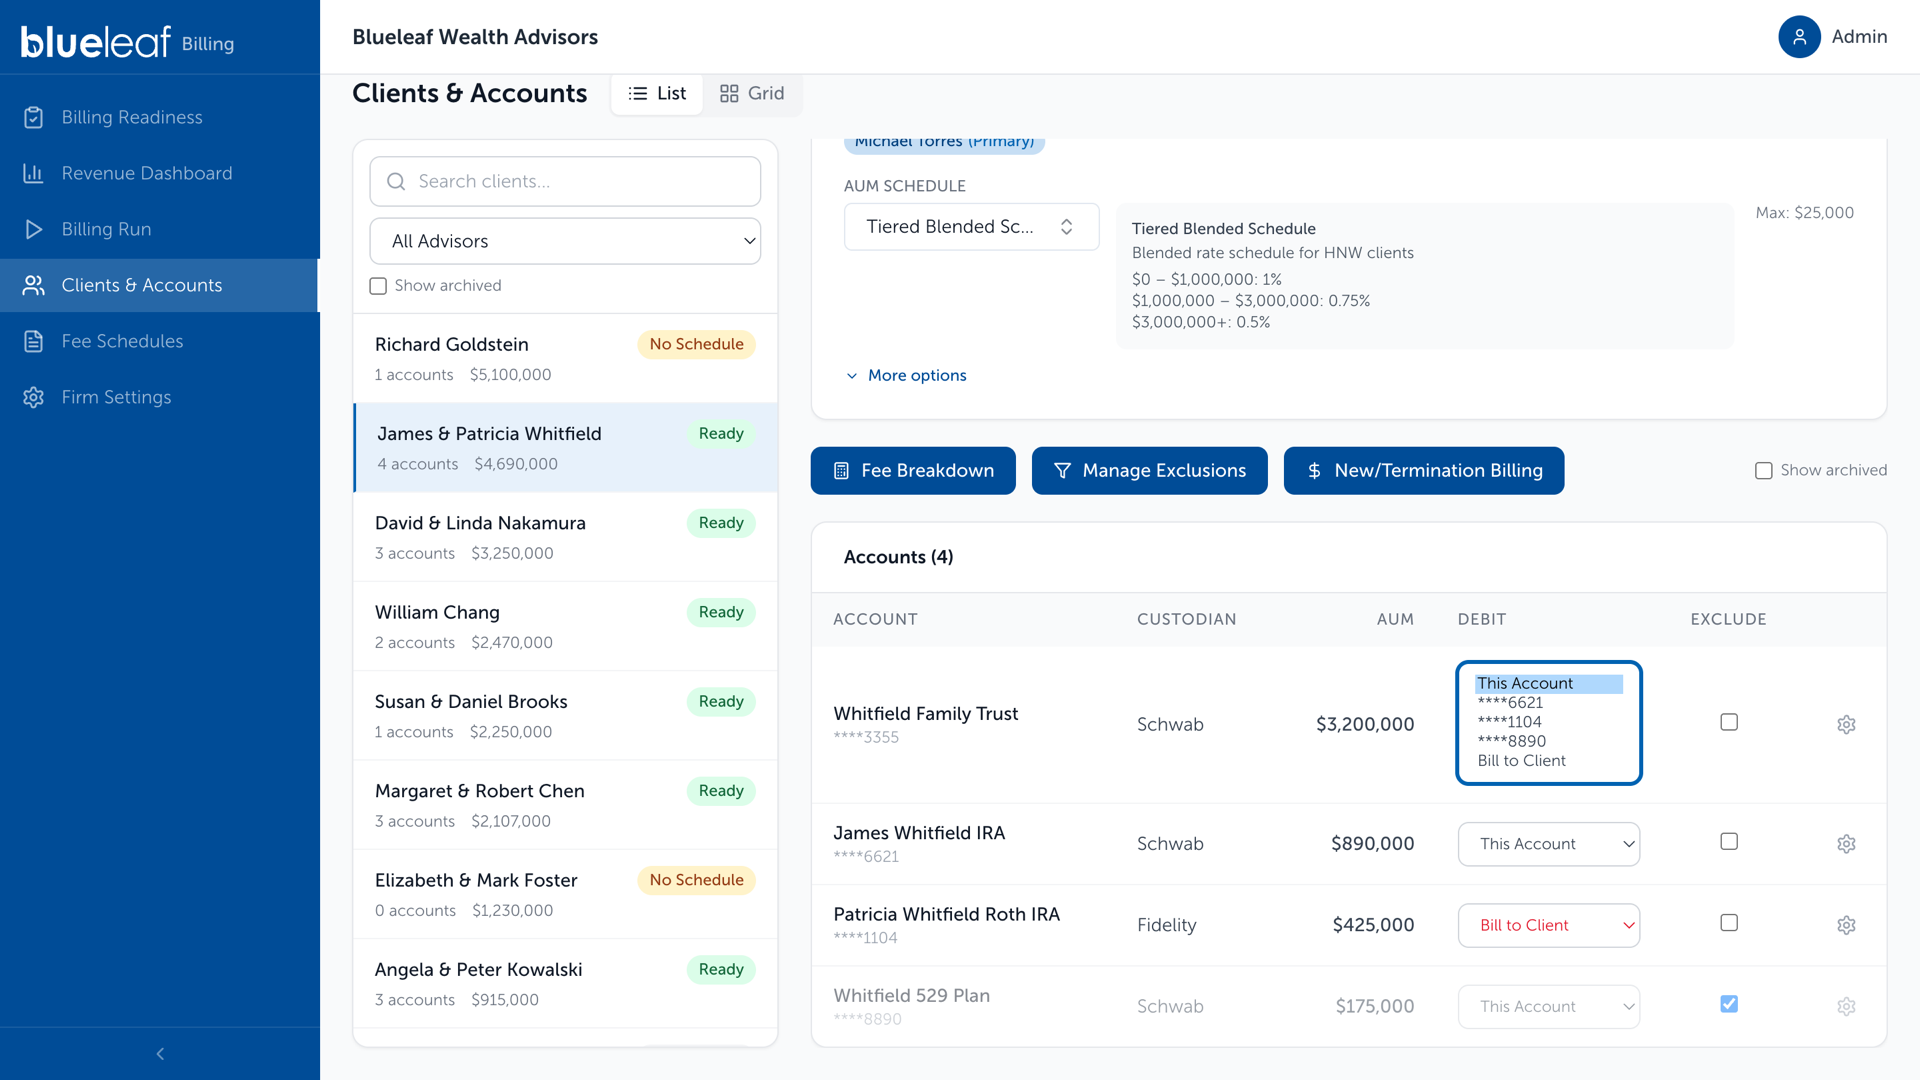Image resolution: width=1920 pixels, height=1080 pixels.
Task: Click the Fee Breakdown button
Action: 913,471
